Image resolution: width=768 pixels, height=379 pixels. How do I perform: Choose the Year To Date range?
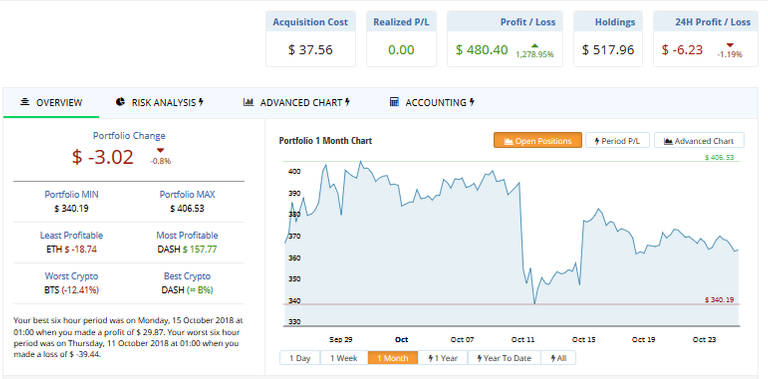click(x=504, y=358)
